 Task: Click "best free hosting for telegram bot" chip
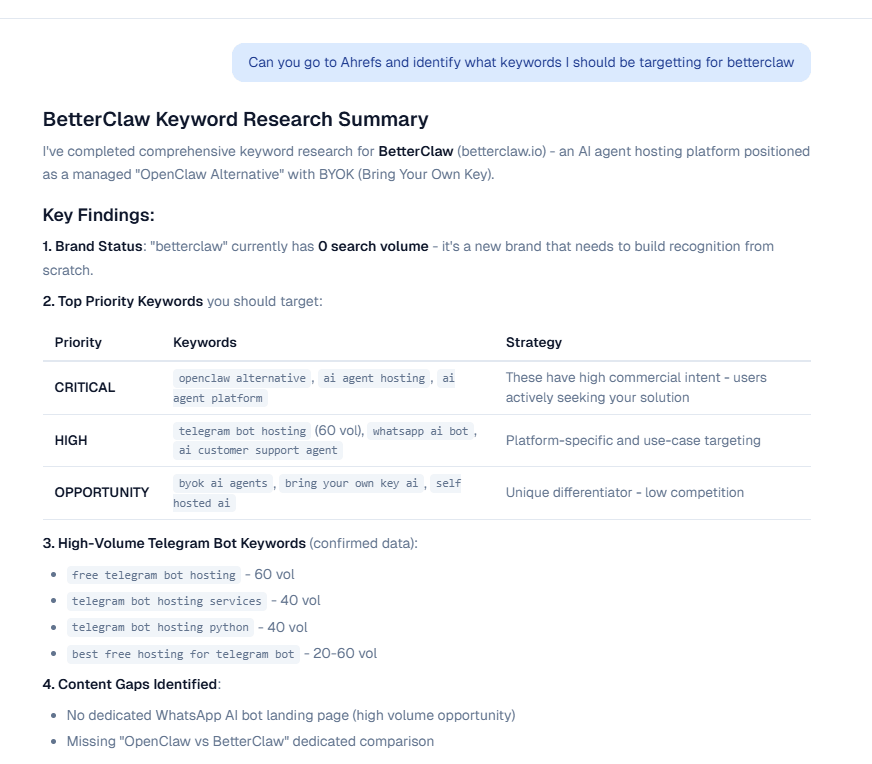183,654
